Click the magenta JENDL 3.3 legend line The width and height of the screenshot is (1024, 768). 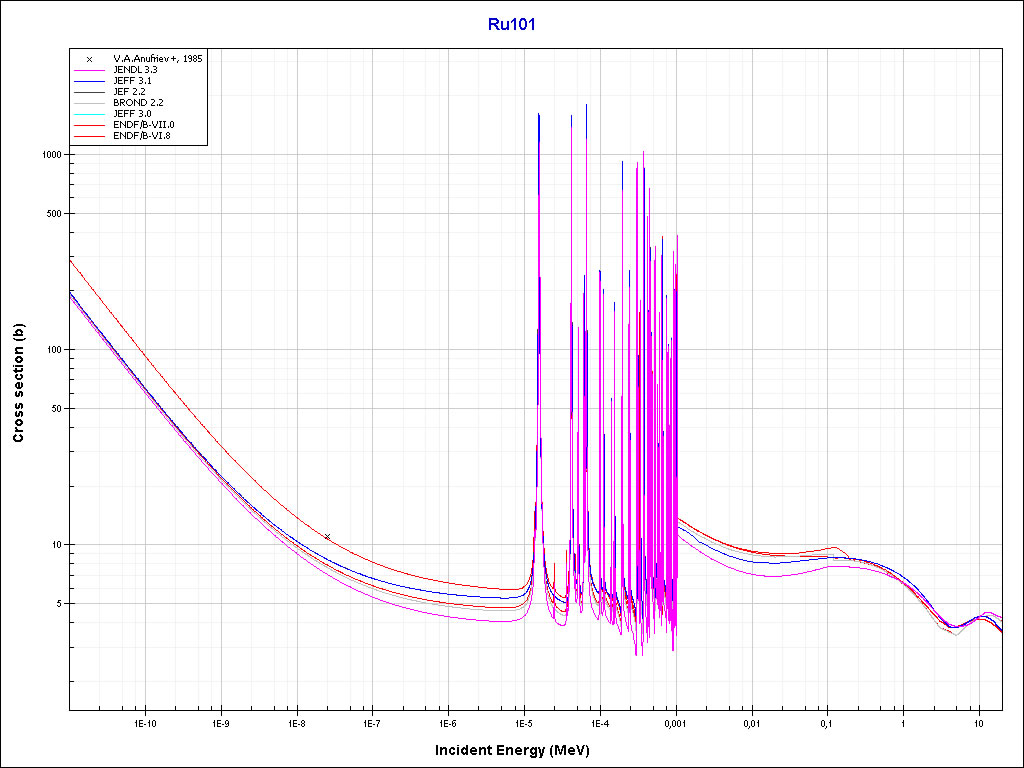89,70
